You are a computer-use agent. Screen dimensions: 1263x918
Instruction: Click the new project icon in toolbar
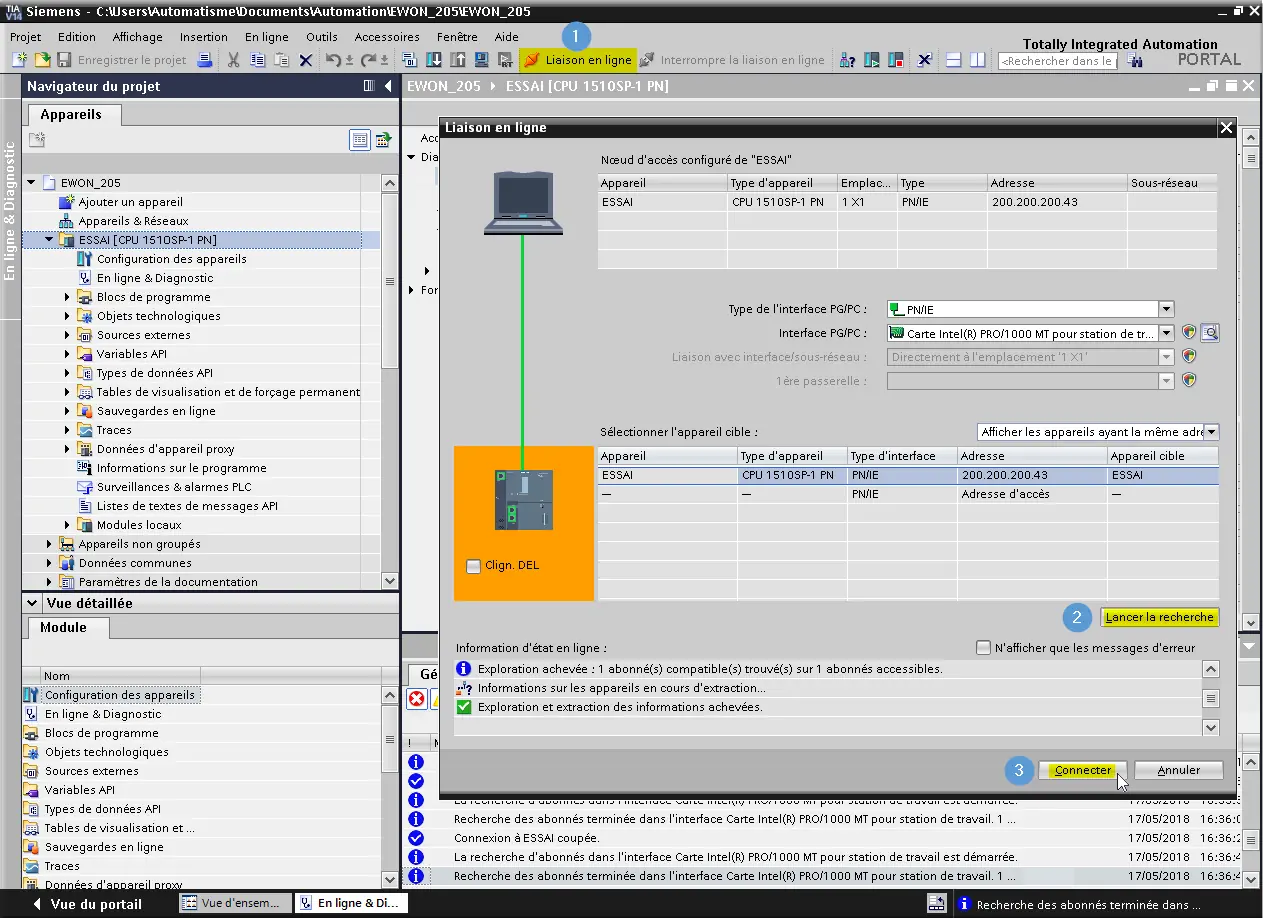(19, 60)
